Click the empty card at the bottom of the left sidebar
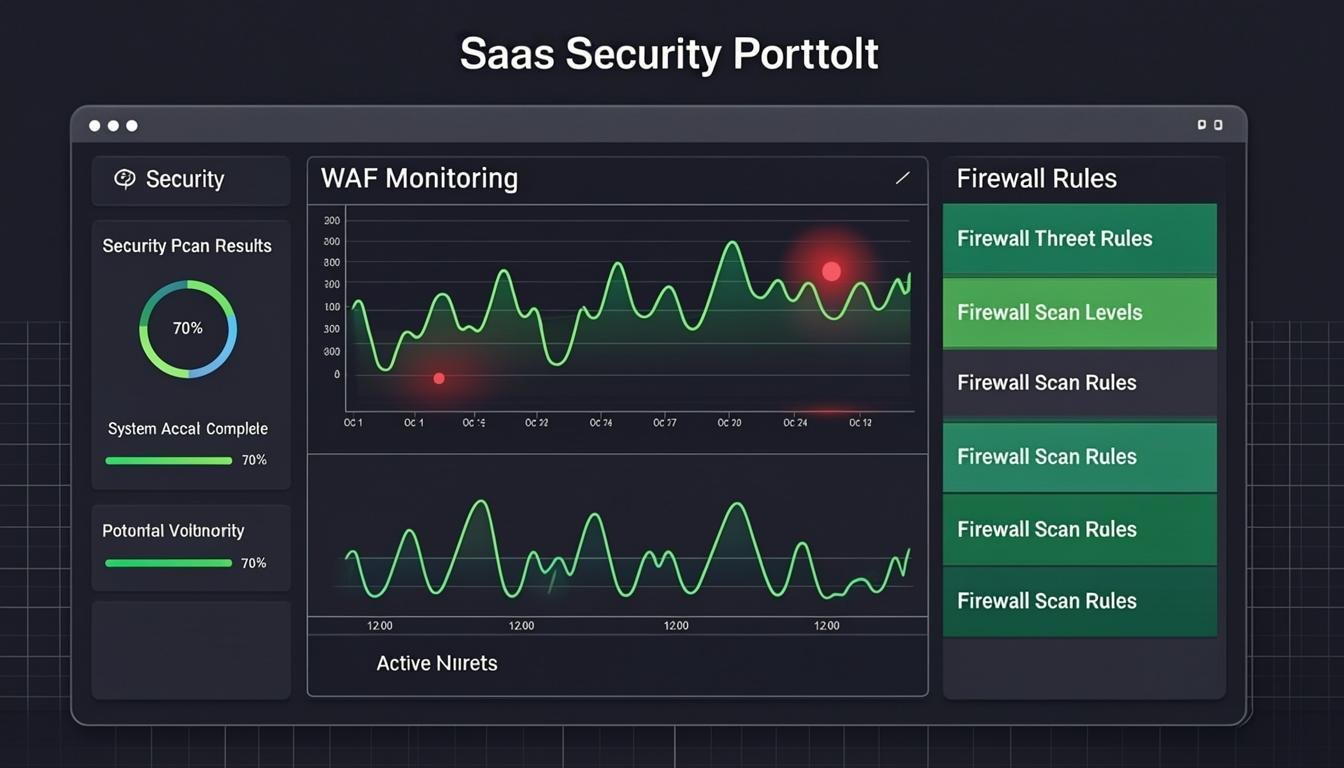Image resolution: width=1344 pixels, height=768 pixels. tap(191, 650)
